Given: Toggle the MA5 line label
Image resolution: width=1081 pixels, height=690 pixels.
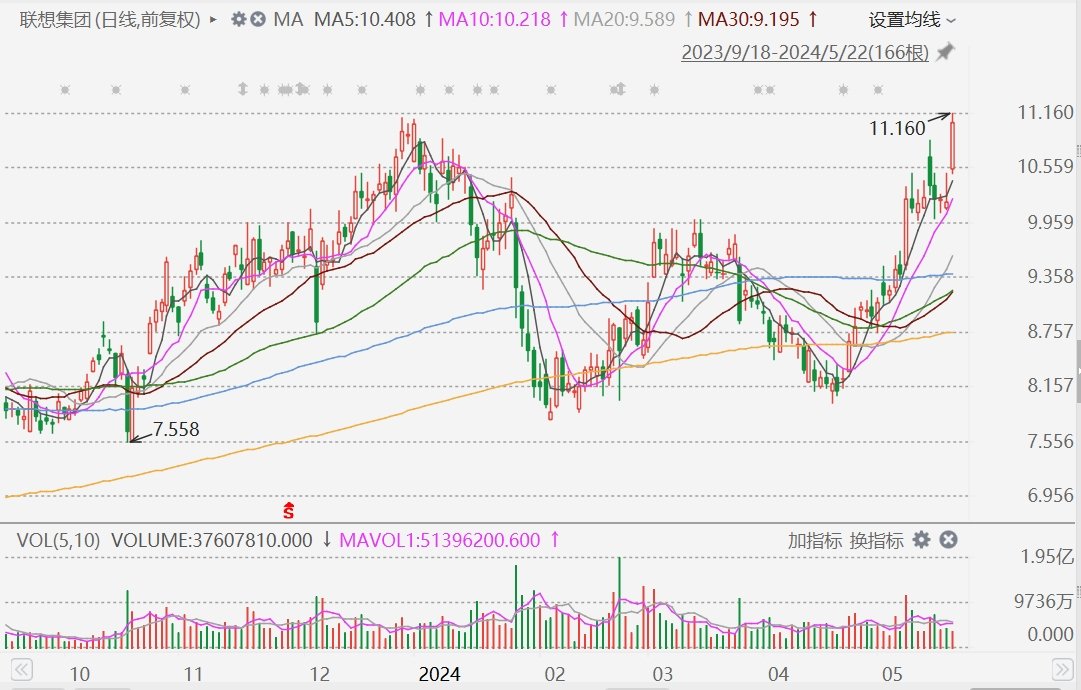Looking at the screenshot, I should [x=364, y=19].
